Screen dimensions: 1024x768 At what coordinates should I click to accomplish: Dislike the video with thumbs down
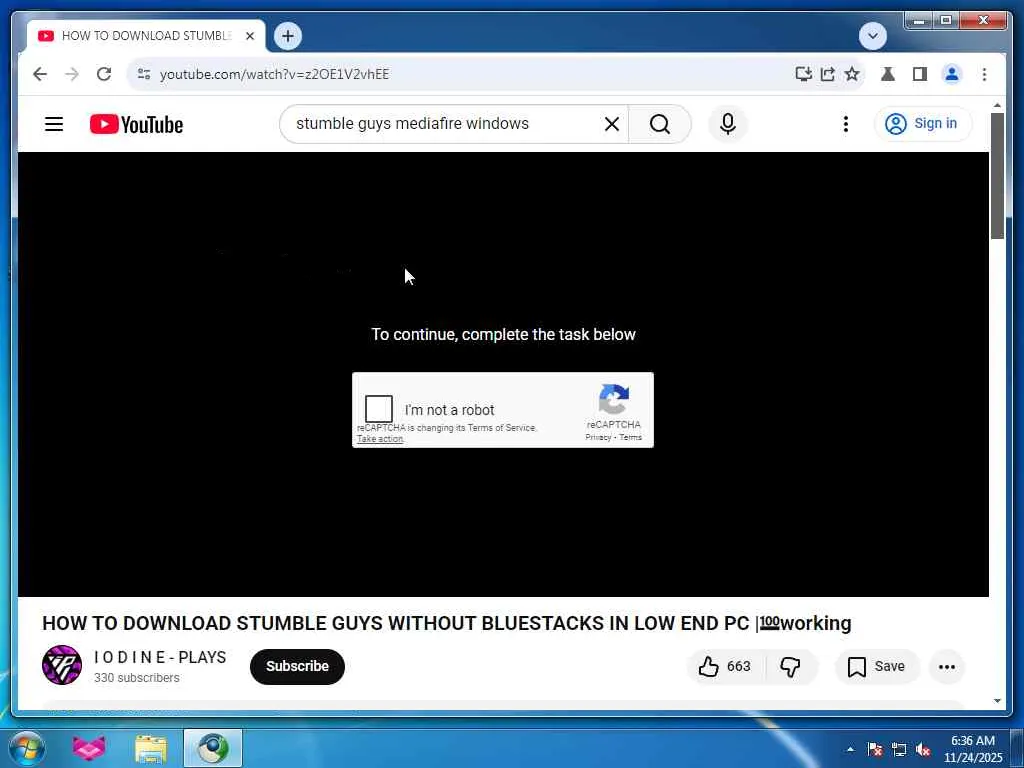pos(790,666)
